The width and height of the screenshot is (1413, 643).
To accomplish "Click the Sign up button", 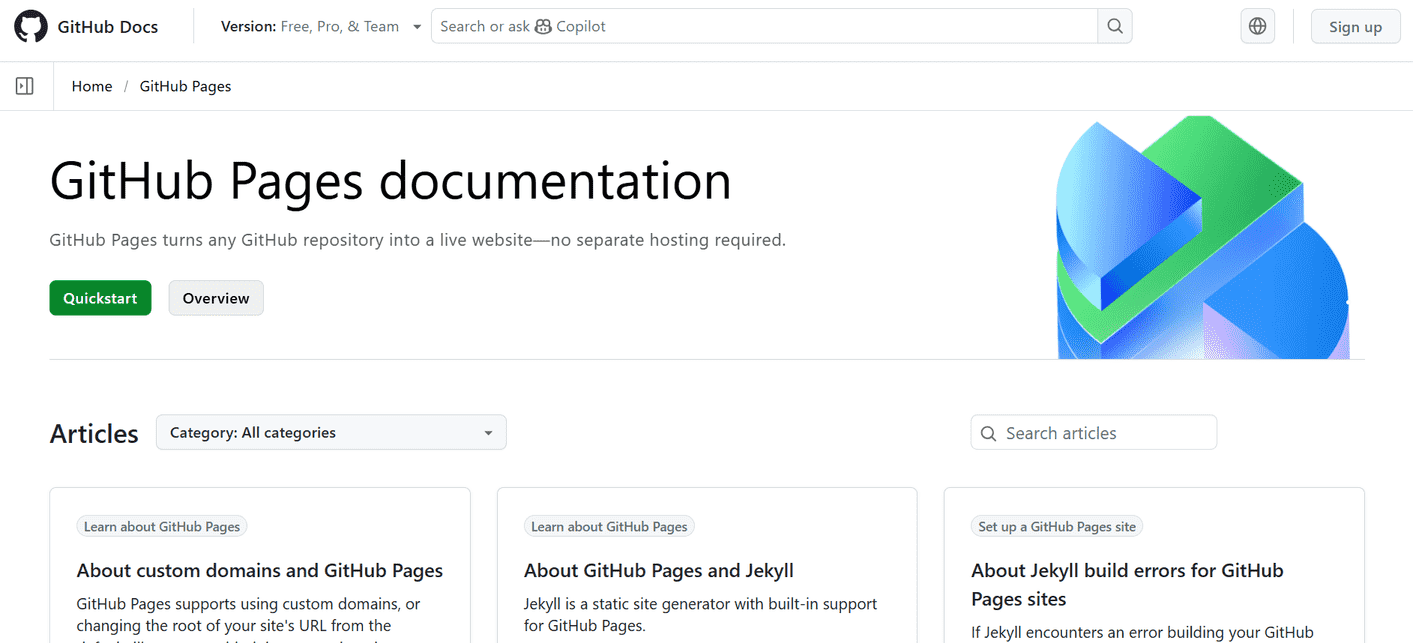I will 1355,27.
